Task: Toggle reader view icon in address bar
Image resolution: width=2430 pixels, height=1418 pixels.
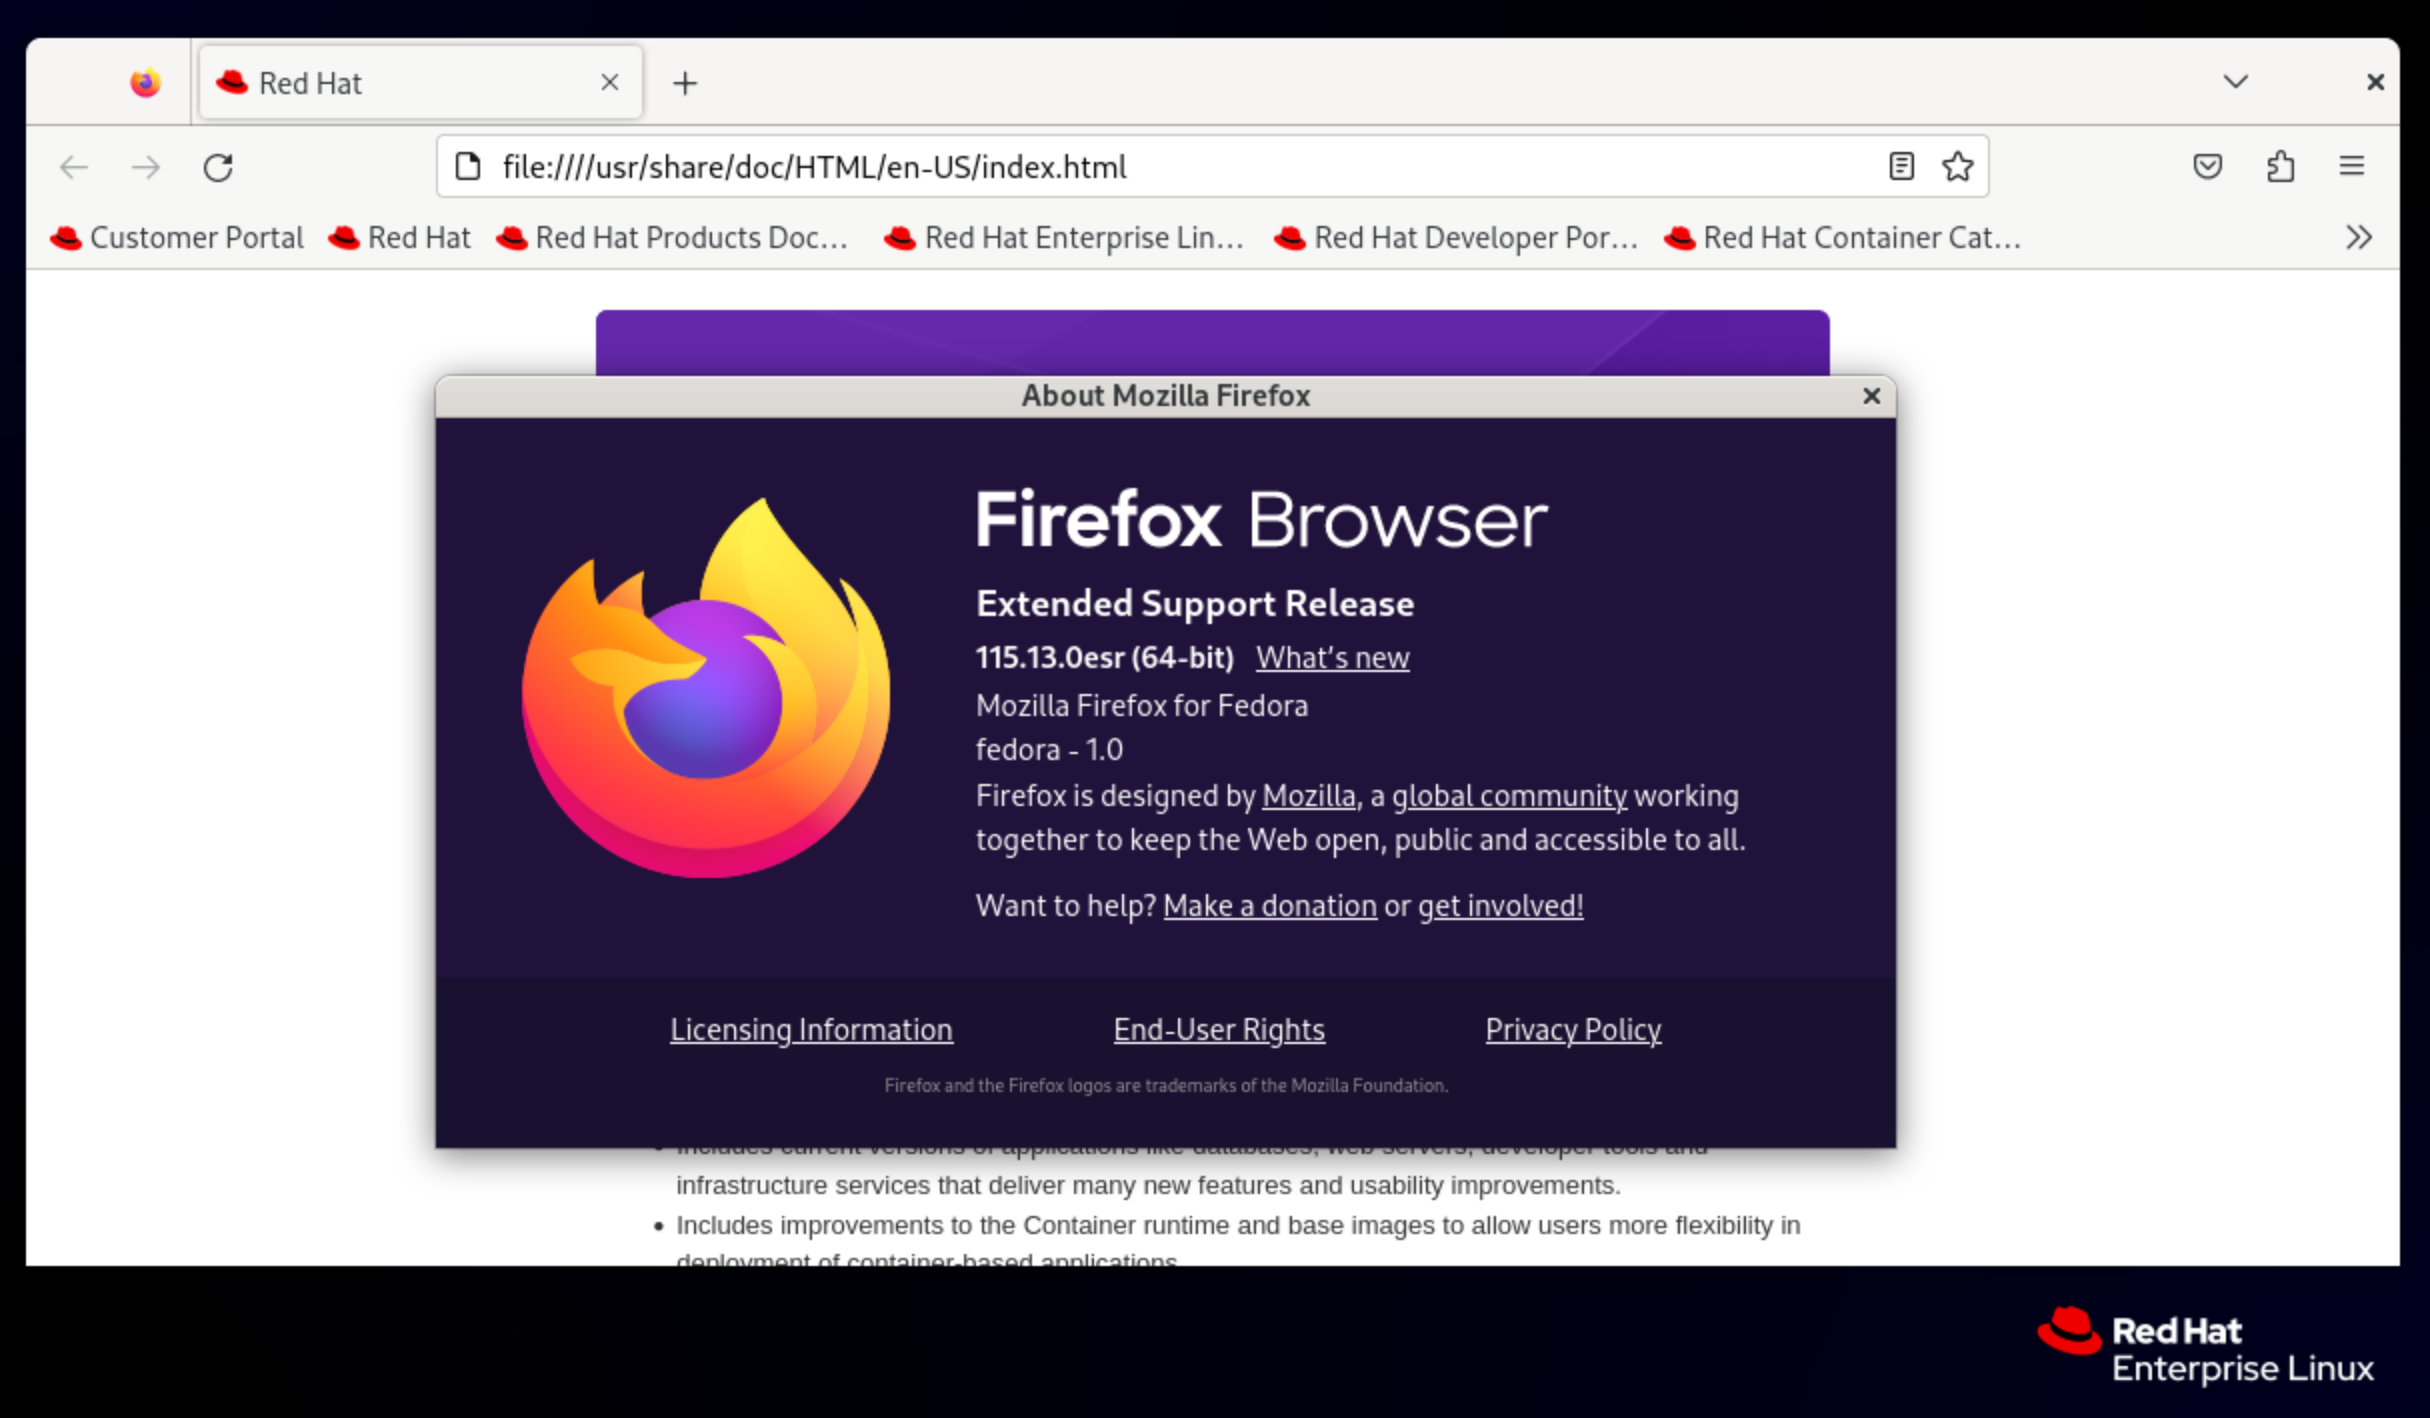Action: point(1901,166)
